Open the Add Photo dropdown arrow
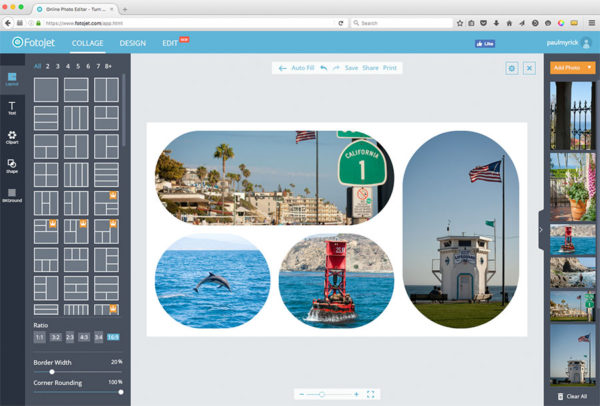 [589, 67]
